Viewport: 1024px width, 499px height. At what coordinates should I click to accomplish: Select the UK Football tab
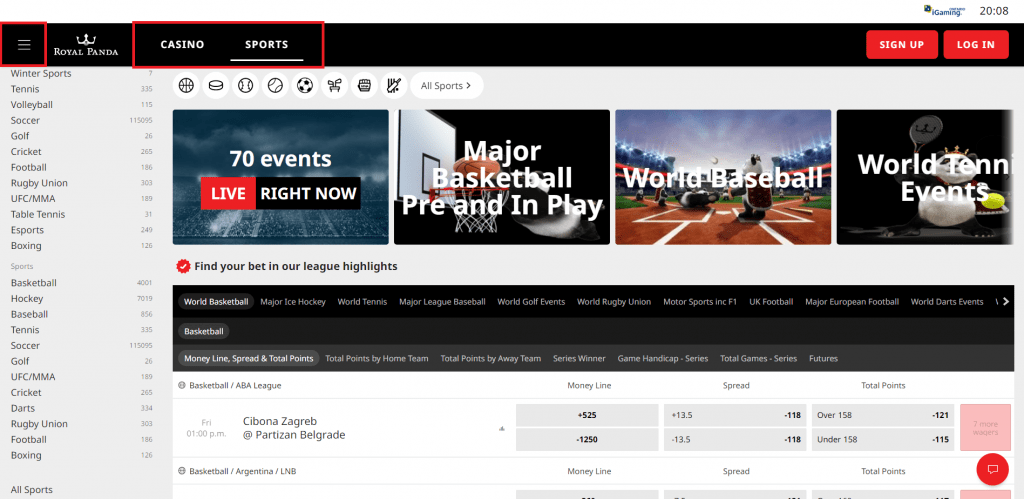[x=771, y=302]
